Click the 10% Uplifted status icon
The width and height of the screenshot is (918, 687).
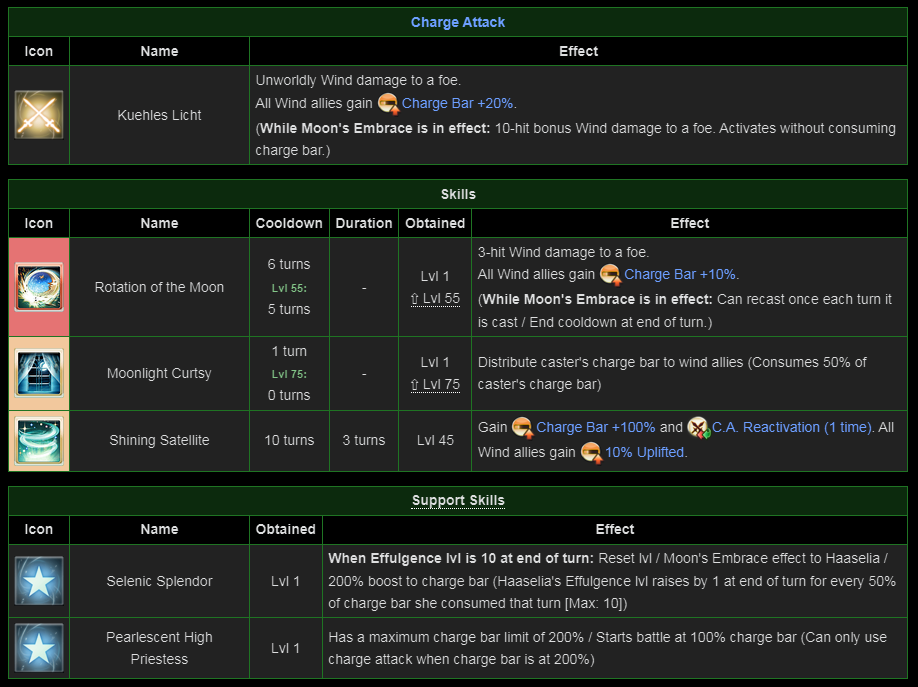tap(592, 453)
